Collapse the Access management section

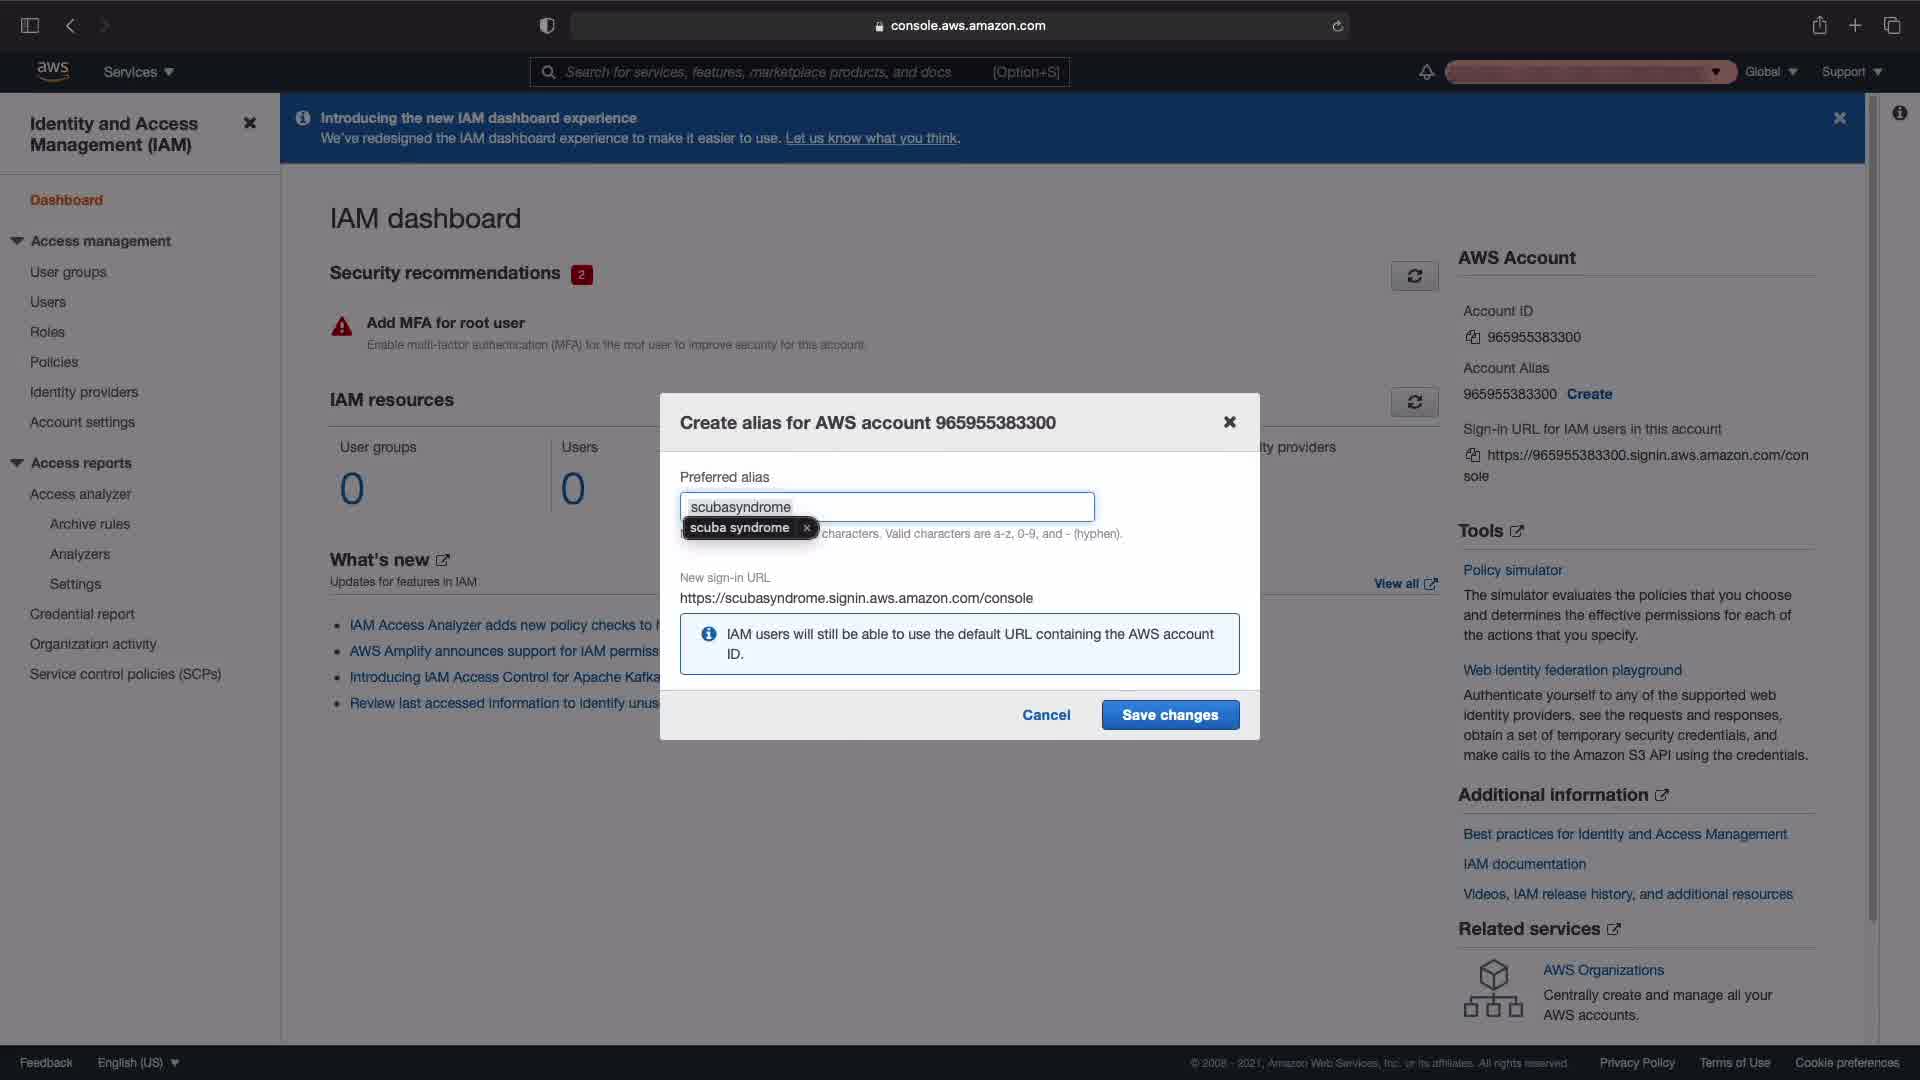[17, 241]
